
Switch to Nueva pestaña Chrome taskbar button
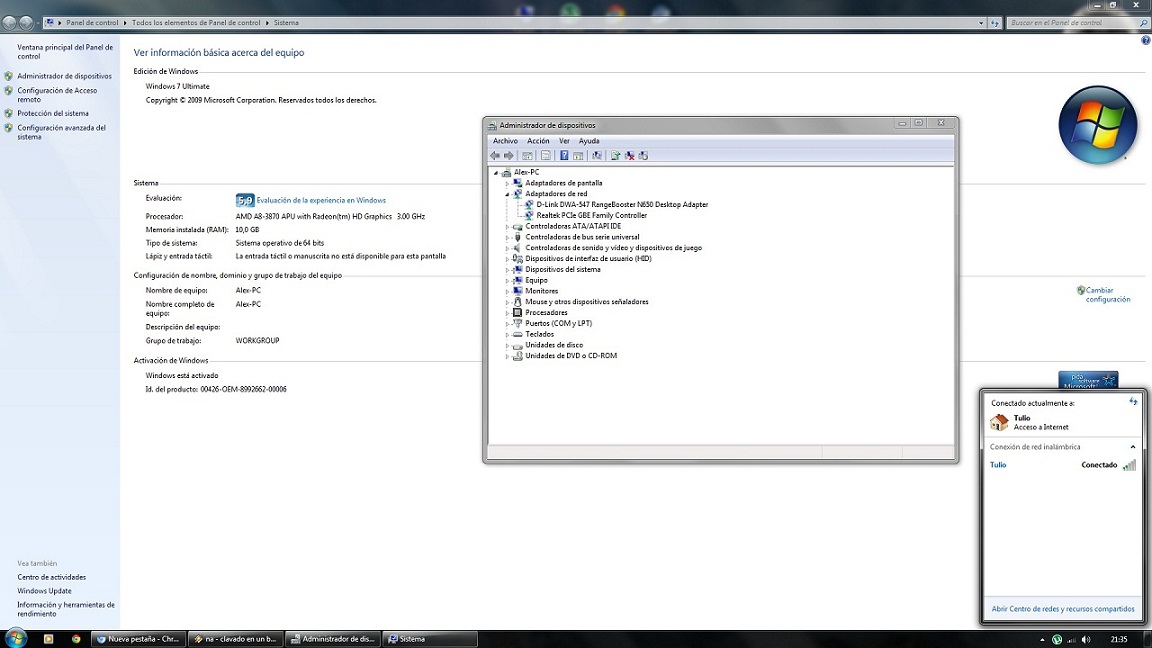[x=137, y=639]
